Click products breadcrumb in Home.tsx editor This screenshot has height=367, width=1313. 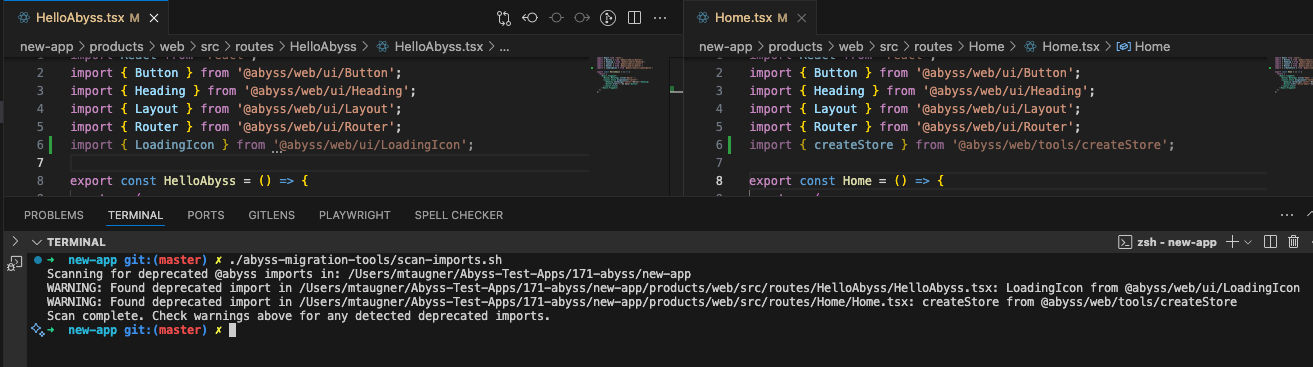795,46
